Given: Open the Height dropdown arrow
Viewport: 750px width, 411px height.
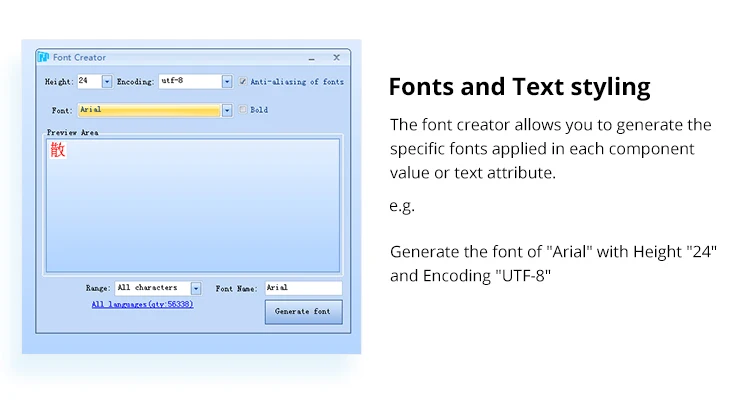Looking at the screenshot, I should click(107, 82).
